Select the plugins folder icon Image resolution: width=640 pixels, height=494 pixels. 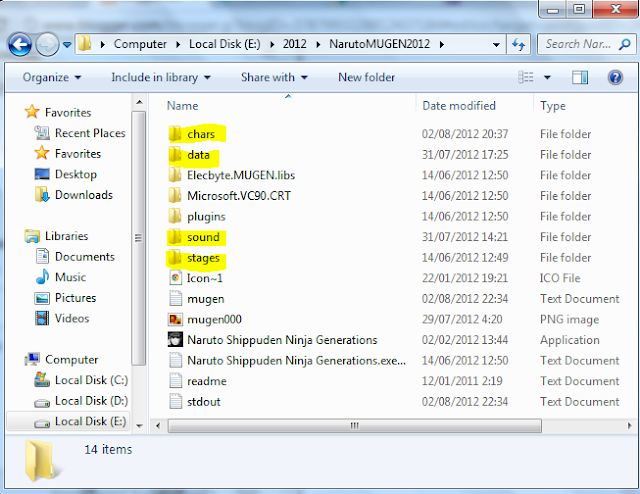tap(175, 216)
